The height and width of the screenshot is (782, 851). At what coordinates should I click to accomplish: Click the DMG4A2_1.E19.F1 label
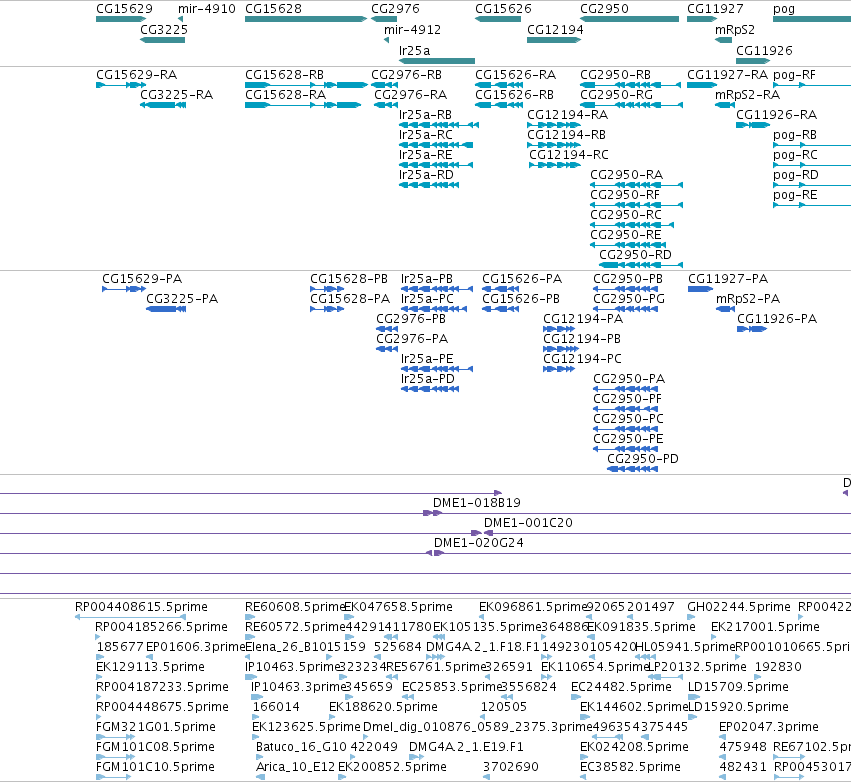[x=466, y=747]
